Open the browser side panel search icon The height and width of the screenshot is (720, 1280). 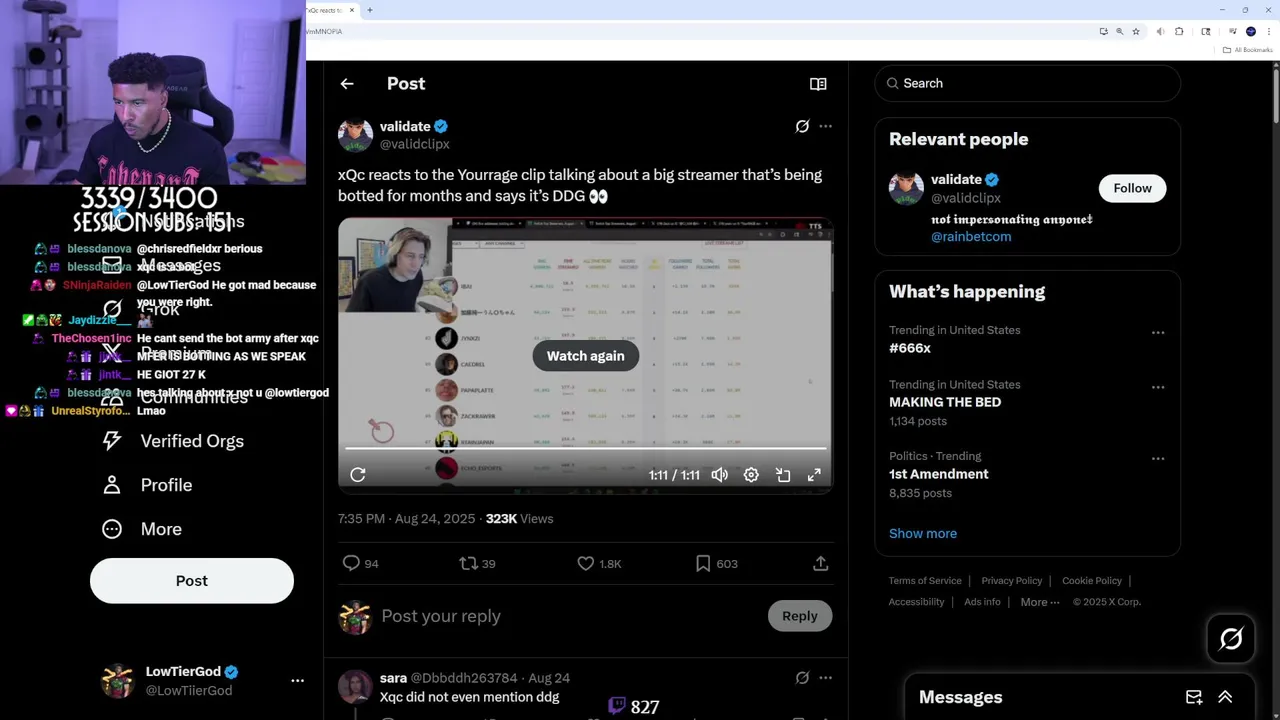point(1206,31)
